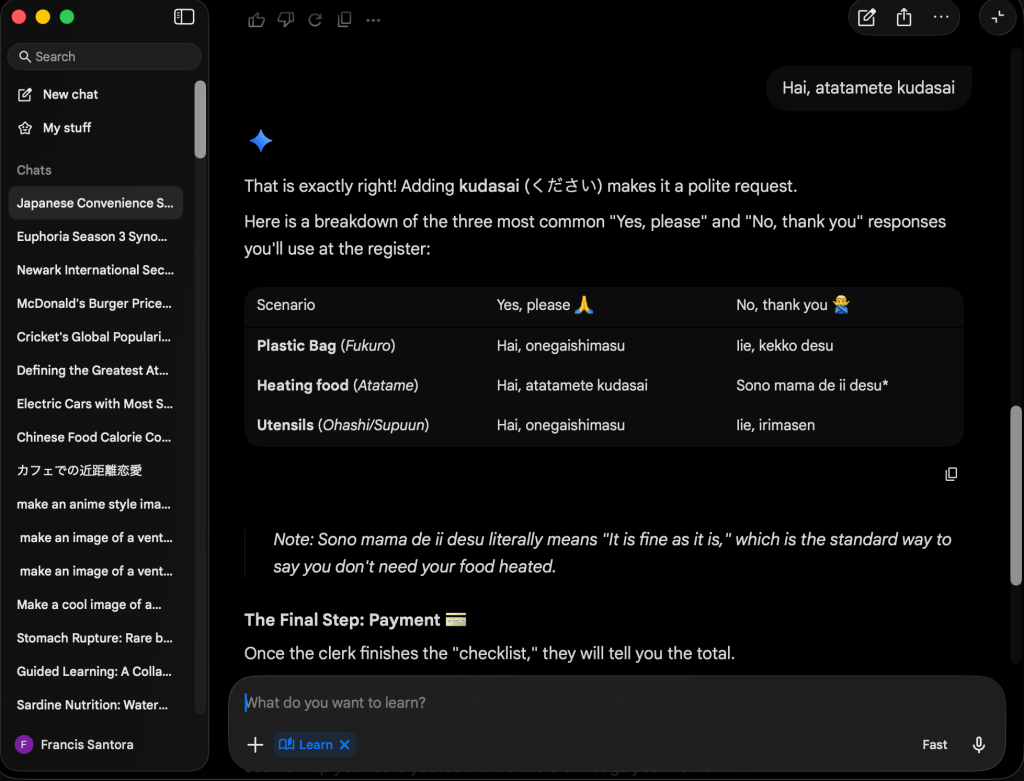Viewport: 1024px width, 781px height.
Task: Click the Search field in the sidebar
Action: (104, 57)
